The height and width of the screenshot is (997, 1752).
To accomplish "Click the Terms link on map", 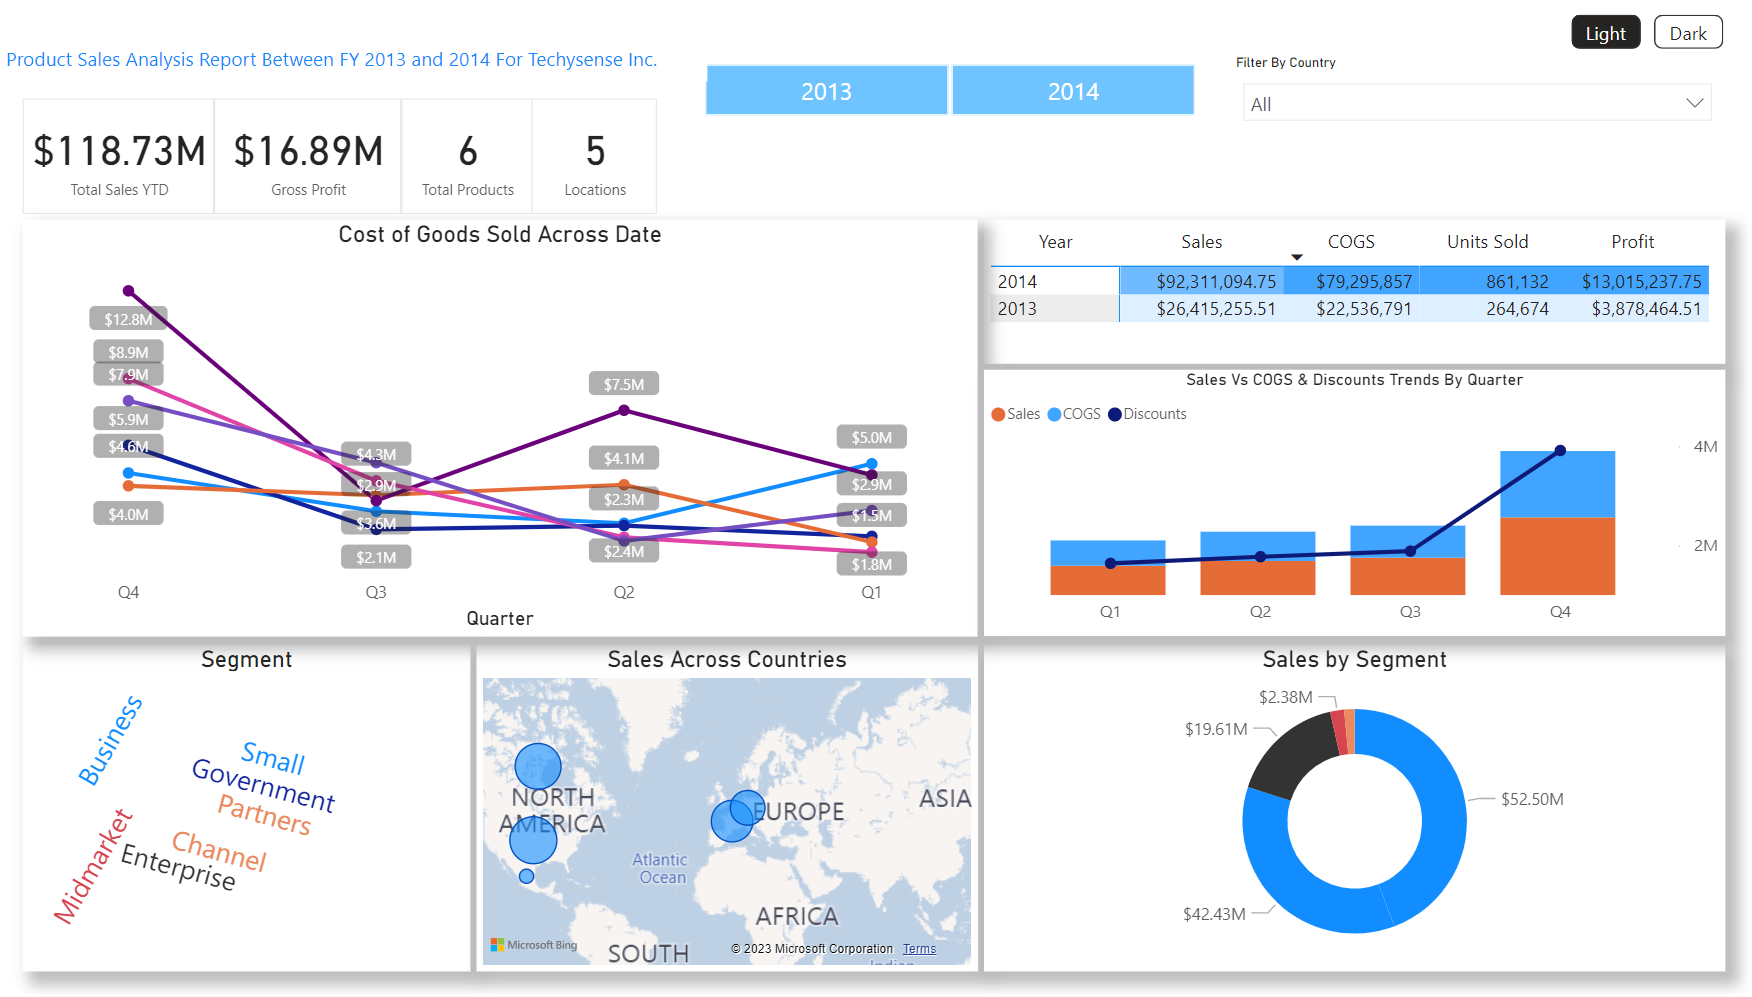I will point(919,949).
